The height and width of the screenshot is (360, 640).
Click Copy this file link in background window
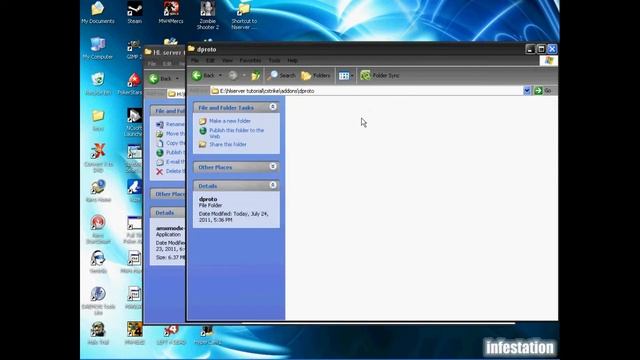click(x=175, y=143)
